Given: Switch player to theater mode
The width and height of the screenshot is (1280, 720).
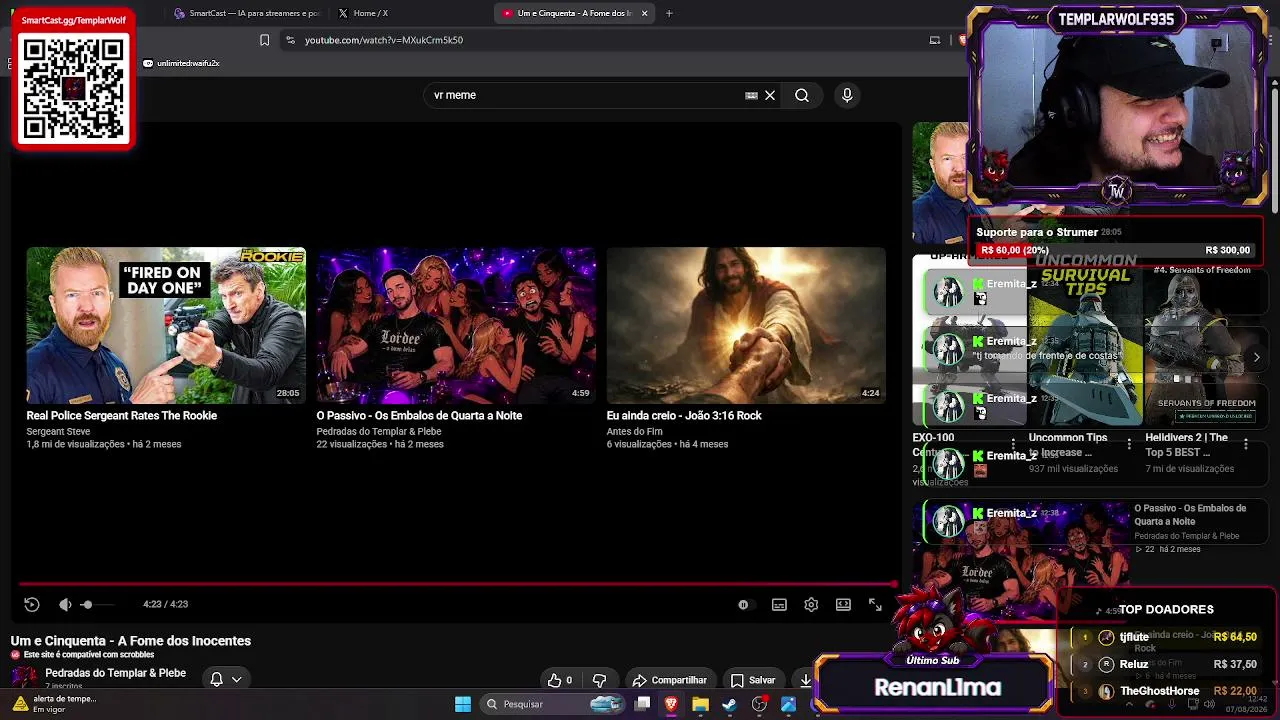Looking at the screenshot, I should point(843,604).
